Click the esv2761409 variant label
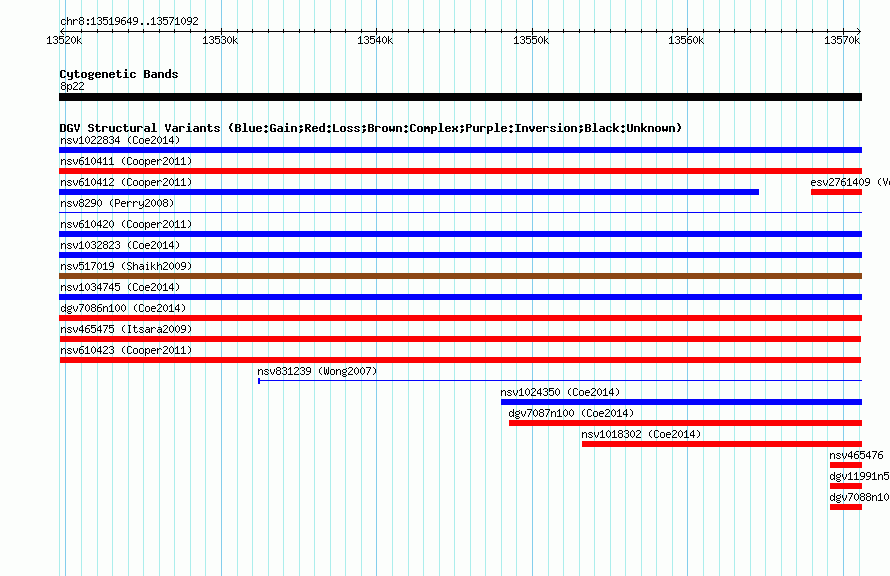The height and width of the screenshot is (576, 890). pos(850,182)
